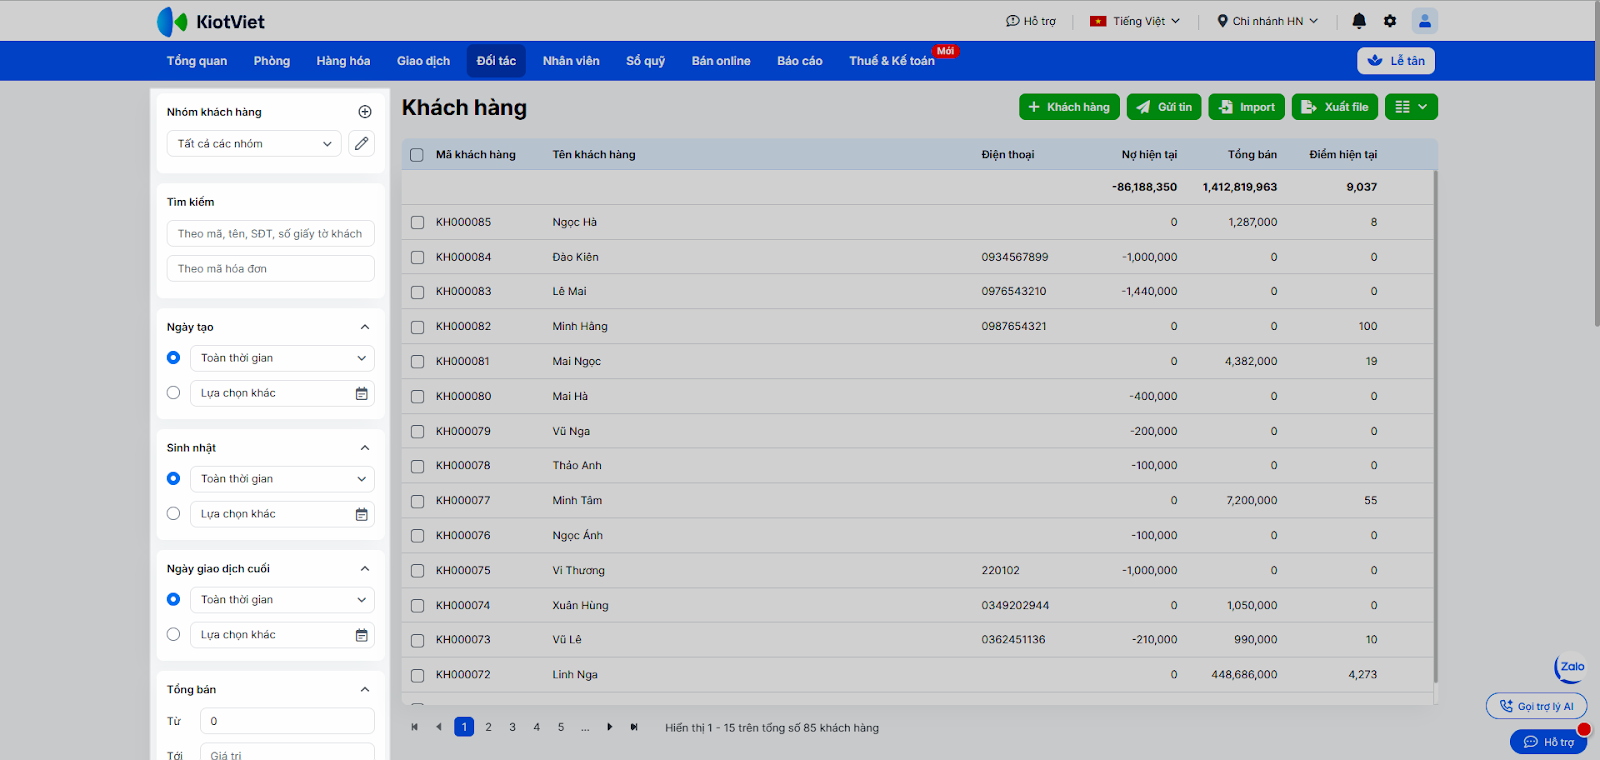The width and height of the screenshot is (1600, 760).
Task: Click Tổng bán Từ value field
Action: tap(287, 721)
